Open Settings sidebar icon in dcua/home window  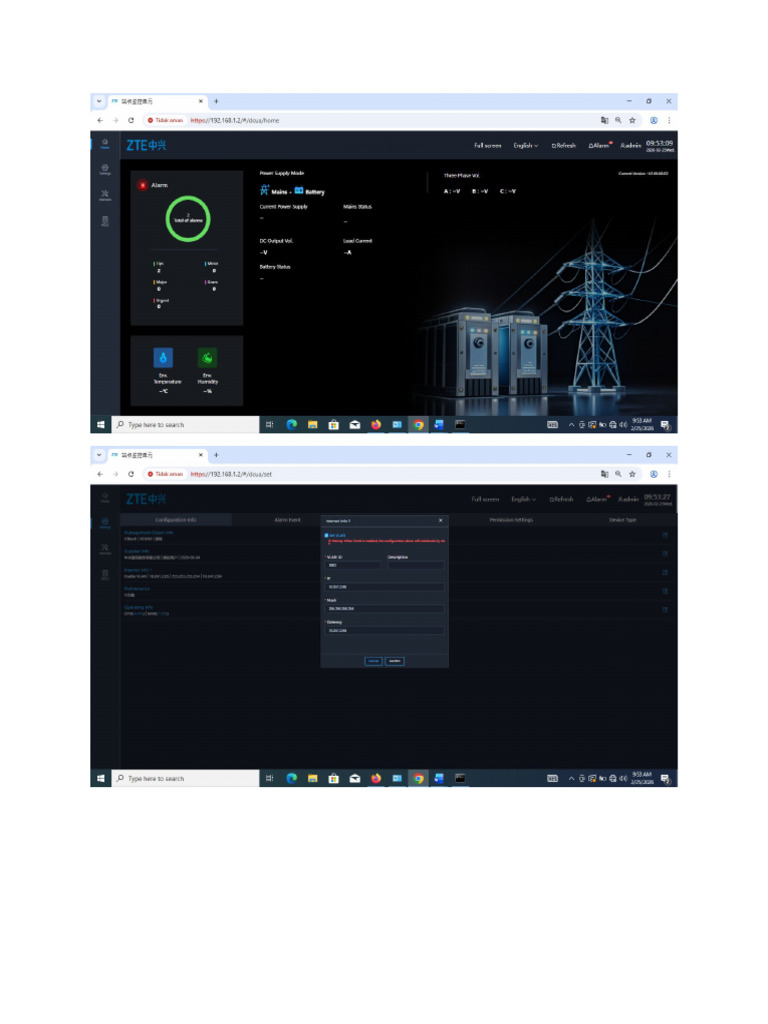tap(104, 169)
